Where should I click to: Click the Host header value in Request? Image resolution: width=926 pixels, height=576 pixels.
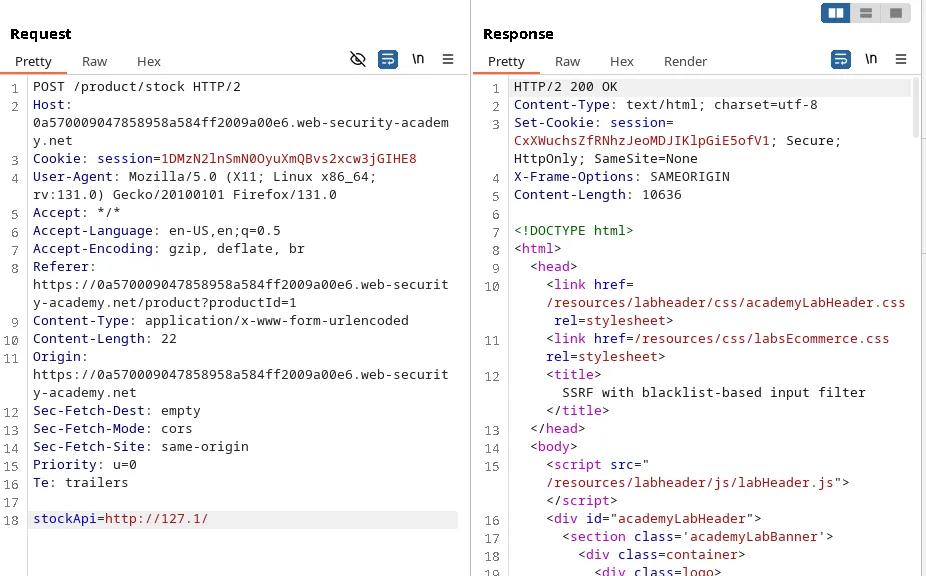click(x=240, y=132)
